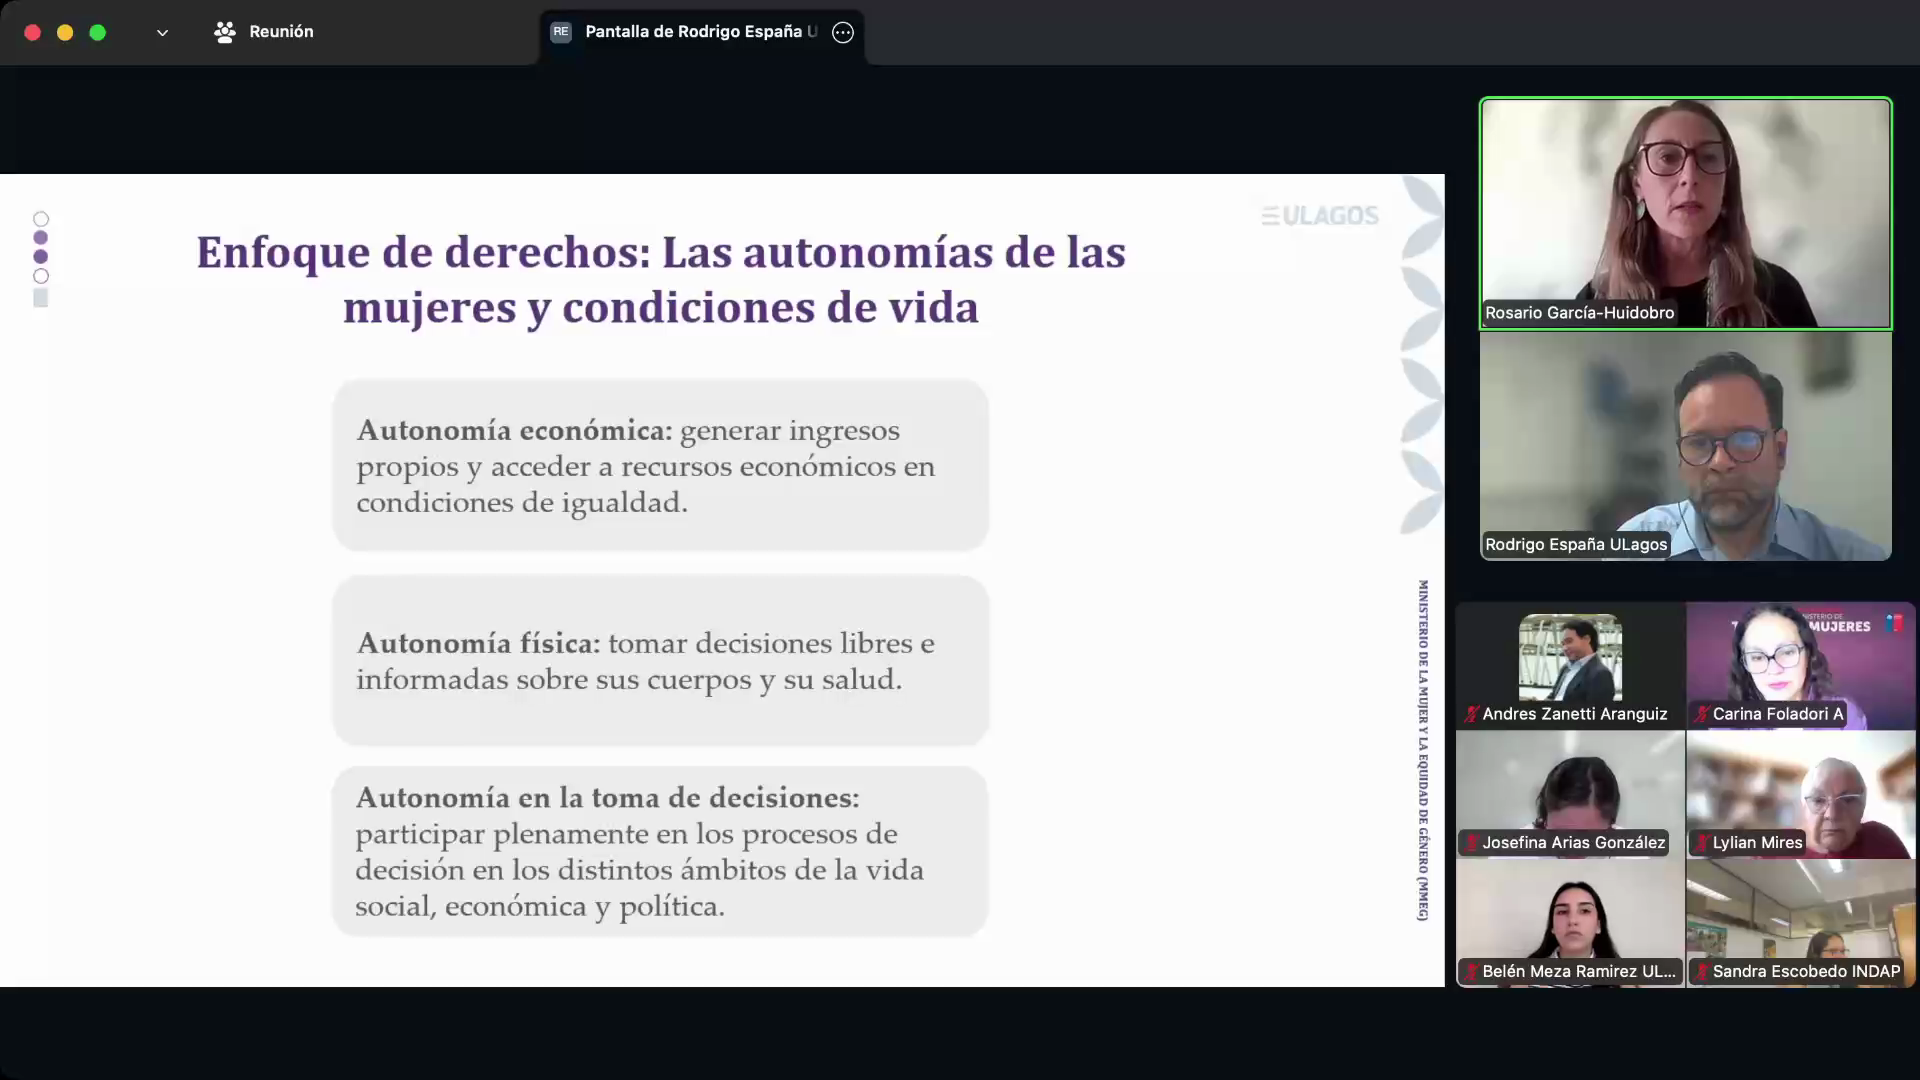This screenshot has height=1080, width=1920.
Task: Select Rosario García-Huidobro's video tile
Action: click(x=1685, y=212)
